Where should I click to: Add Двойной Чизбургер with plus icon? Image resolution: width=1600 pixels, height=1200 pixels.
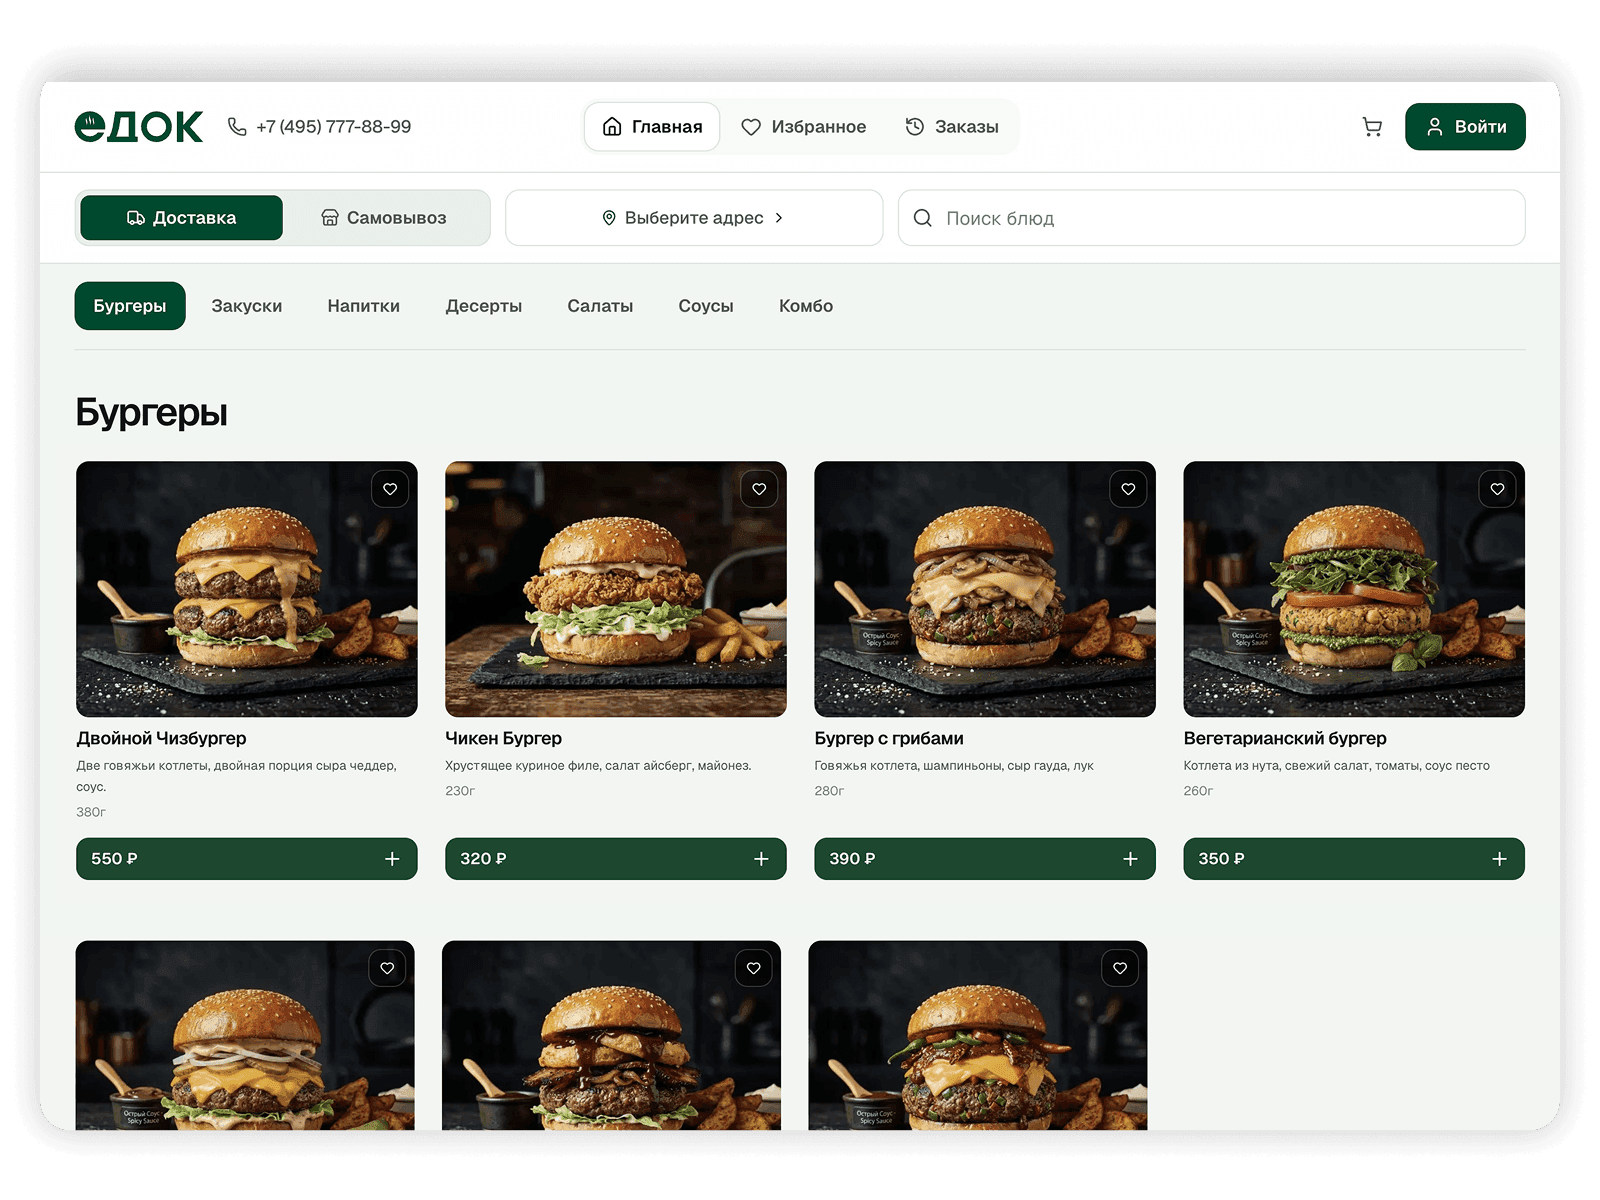click(392, 859)
